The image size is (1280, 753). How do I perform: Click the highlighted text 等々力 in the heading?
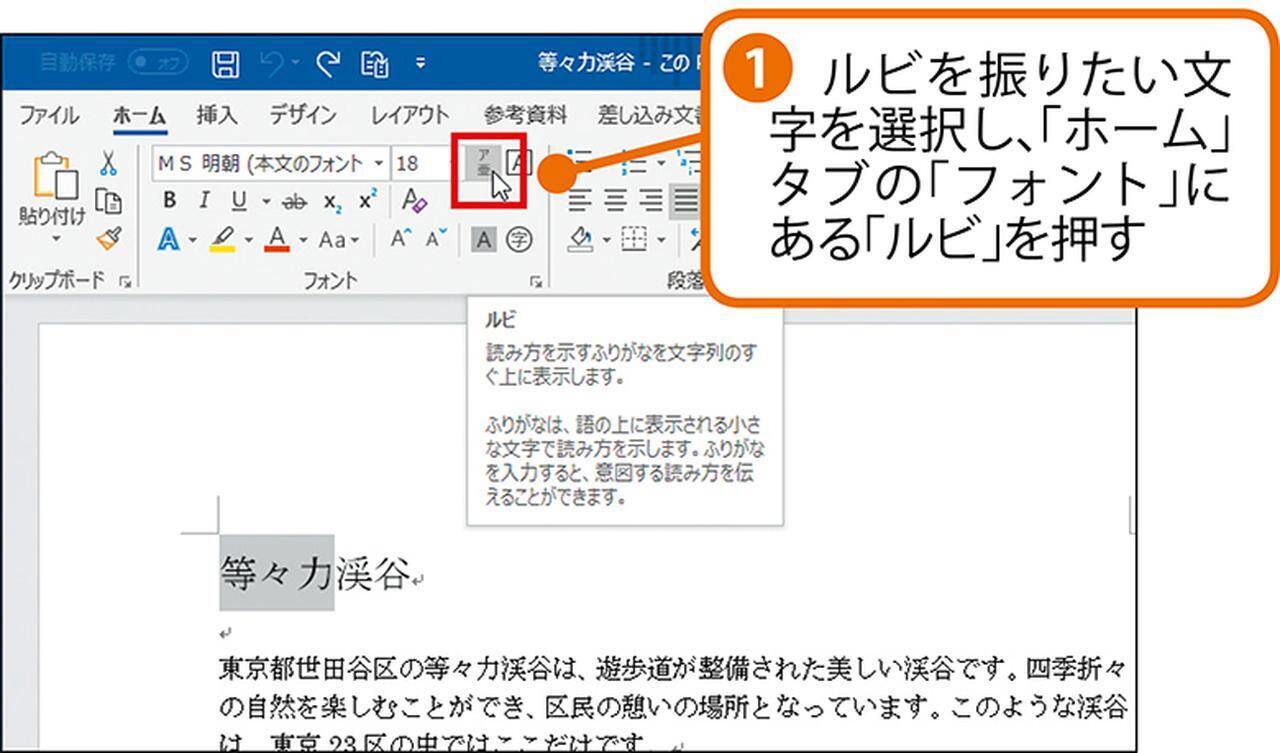pos(276,573)
